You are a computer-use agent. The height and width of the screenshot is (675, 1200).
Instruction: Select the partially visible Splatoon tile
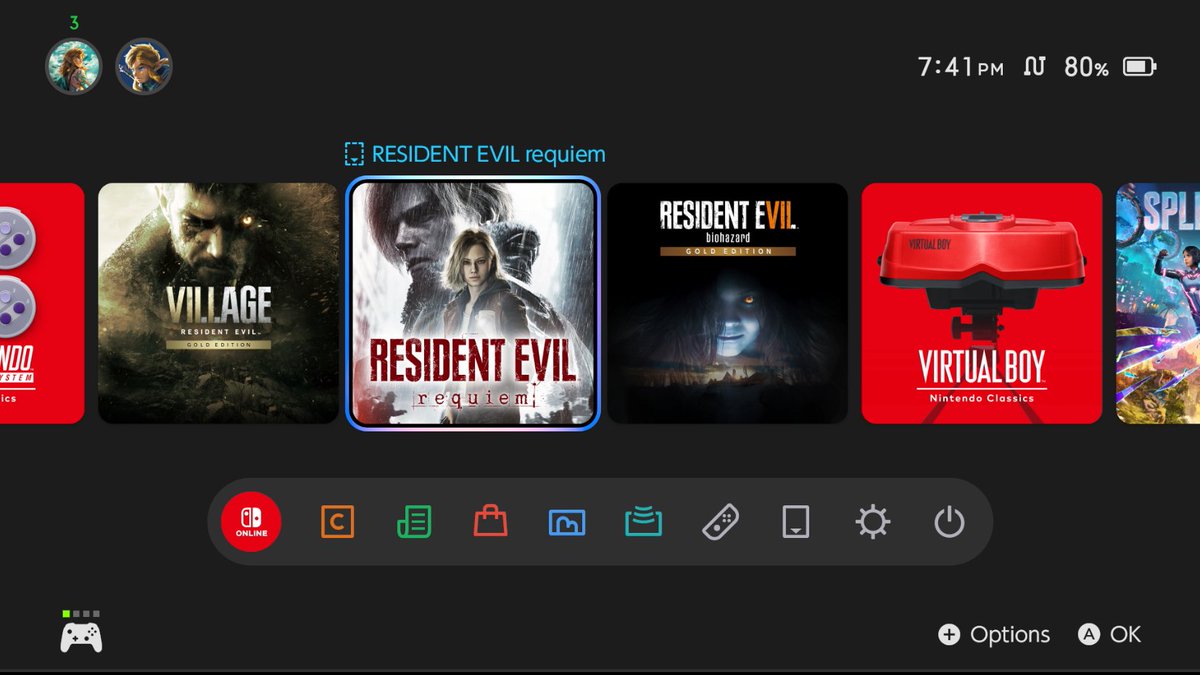(x=1158, y=303)
